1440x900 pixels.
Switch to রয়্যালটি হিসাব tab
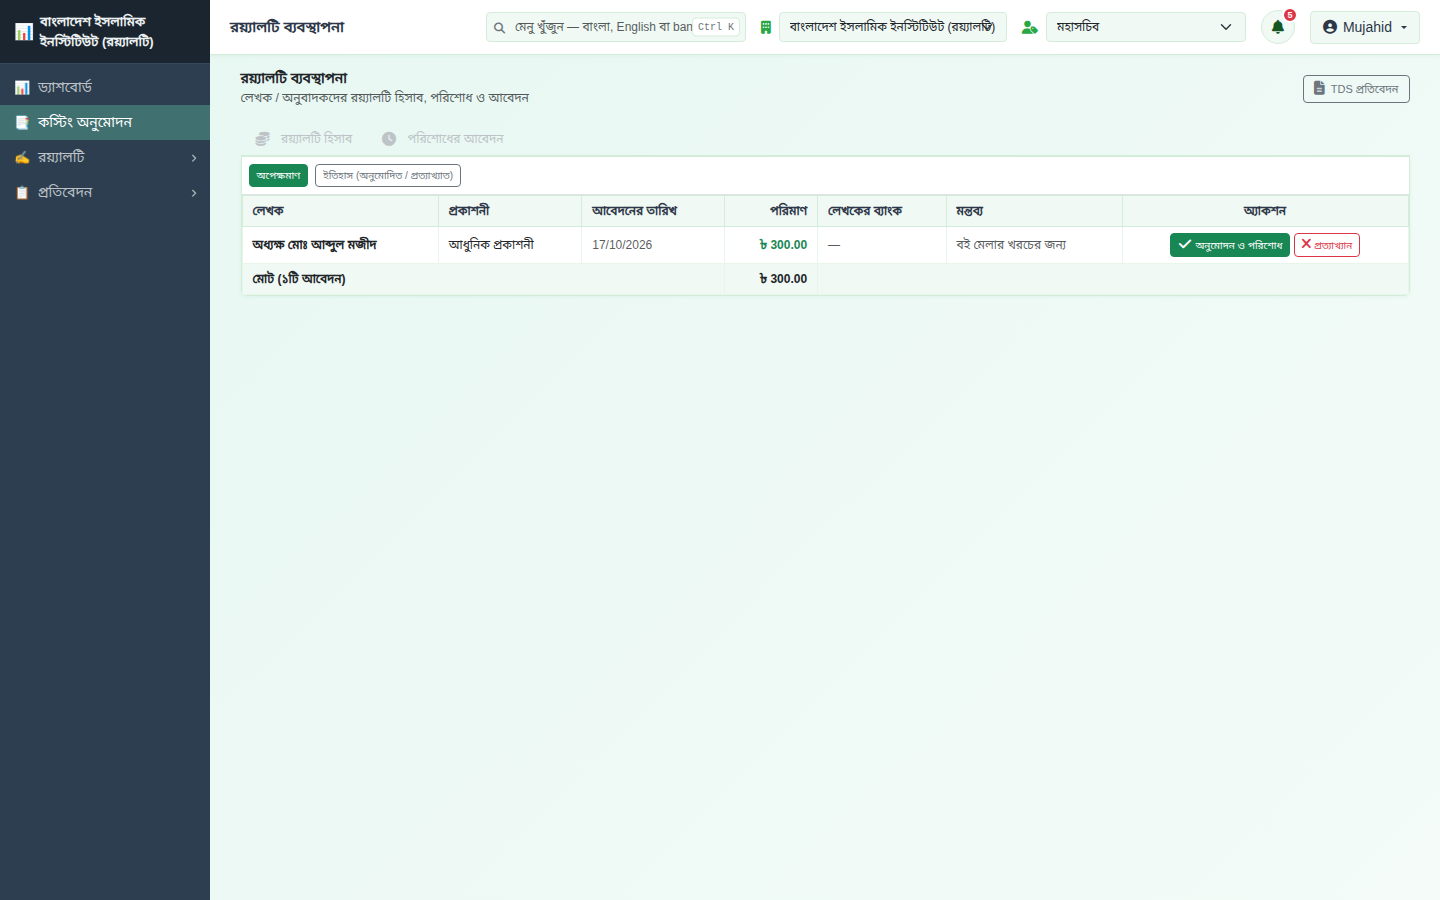[x=304, y=139]
